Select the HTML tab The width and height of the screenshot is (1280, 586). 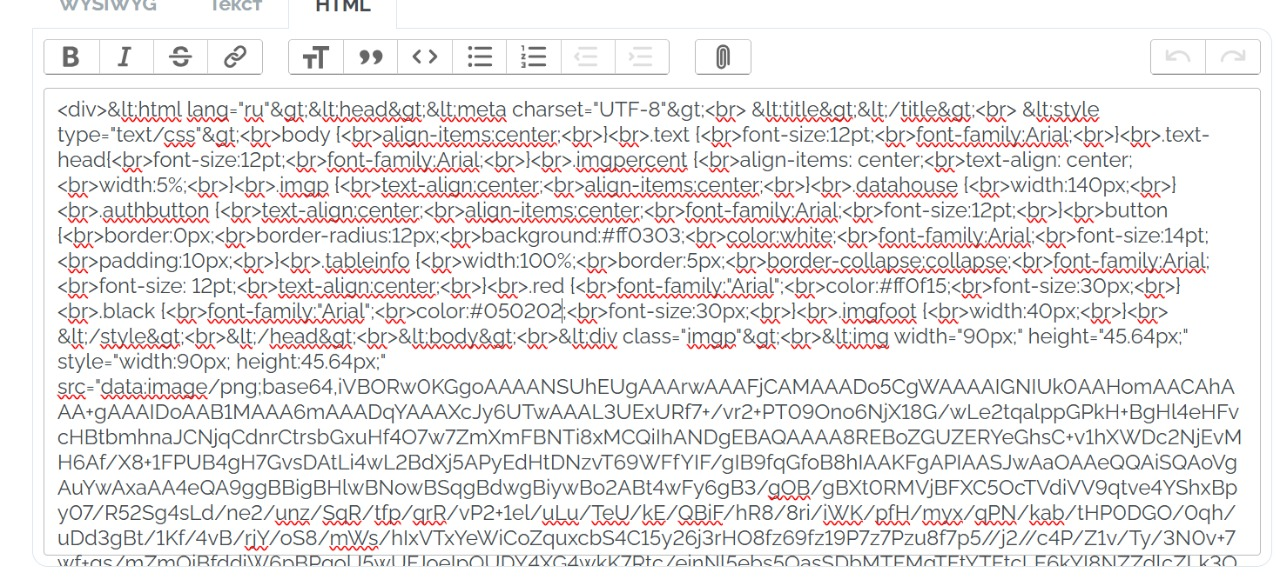pyautogui.click(x=342, y=6)
